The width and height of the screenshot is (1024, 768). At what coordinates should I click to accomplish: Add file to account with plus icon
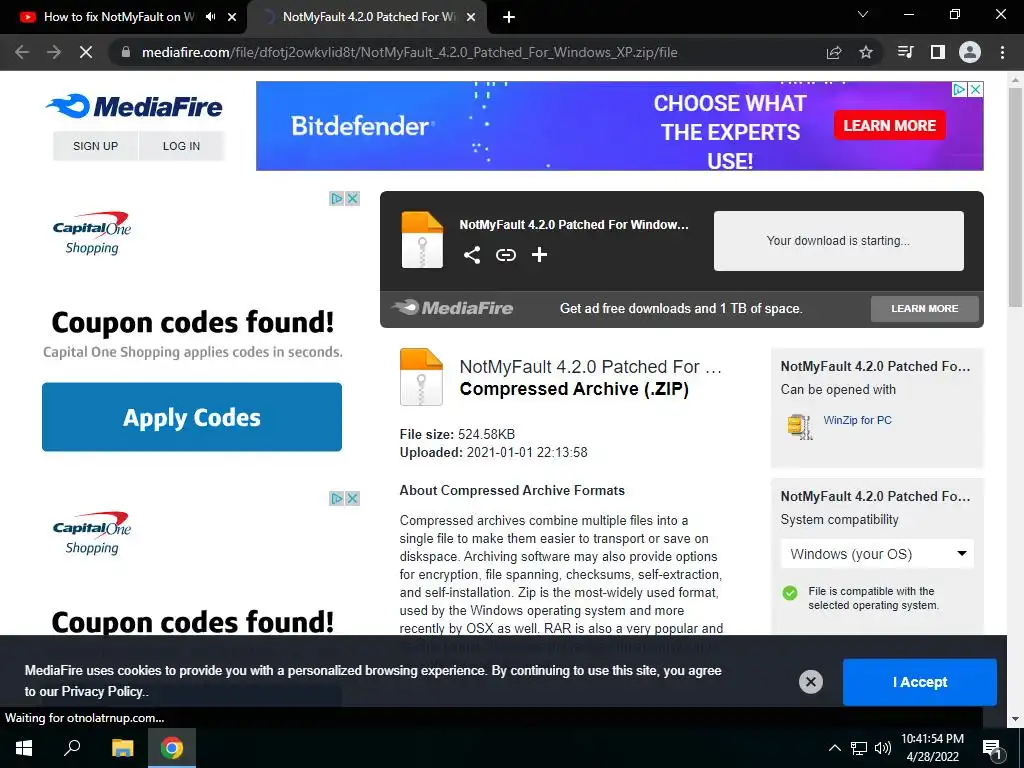tap(539, 255)
